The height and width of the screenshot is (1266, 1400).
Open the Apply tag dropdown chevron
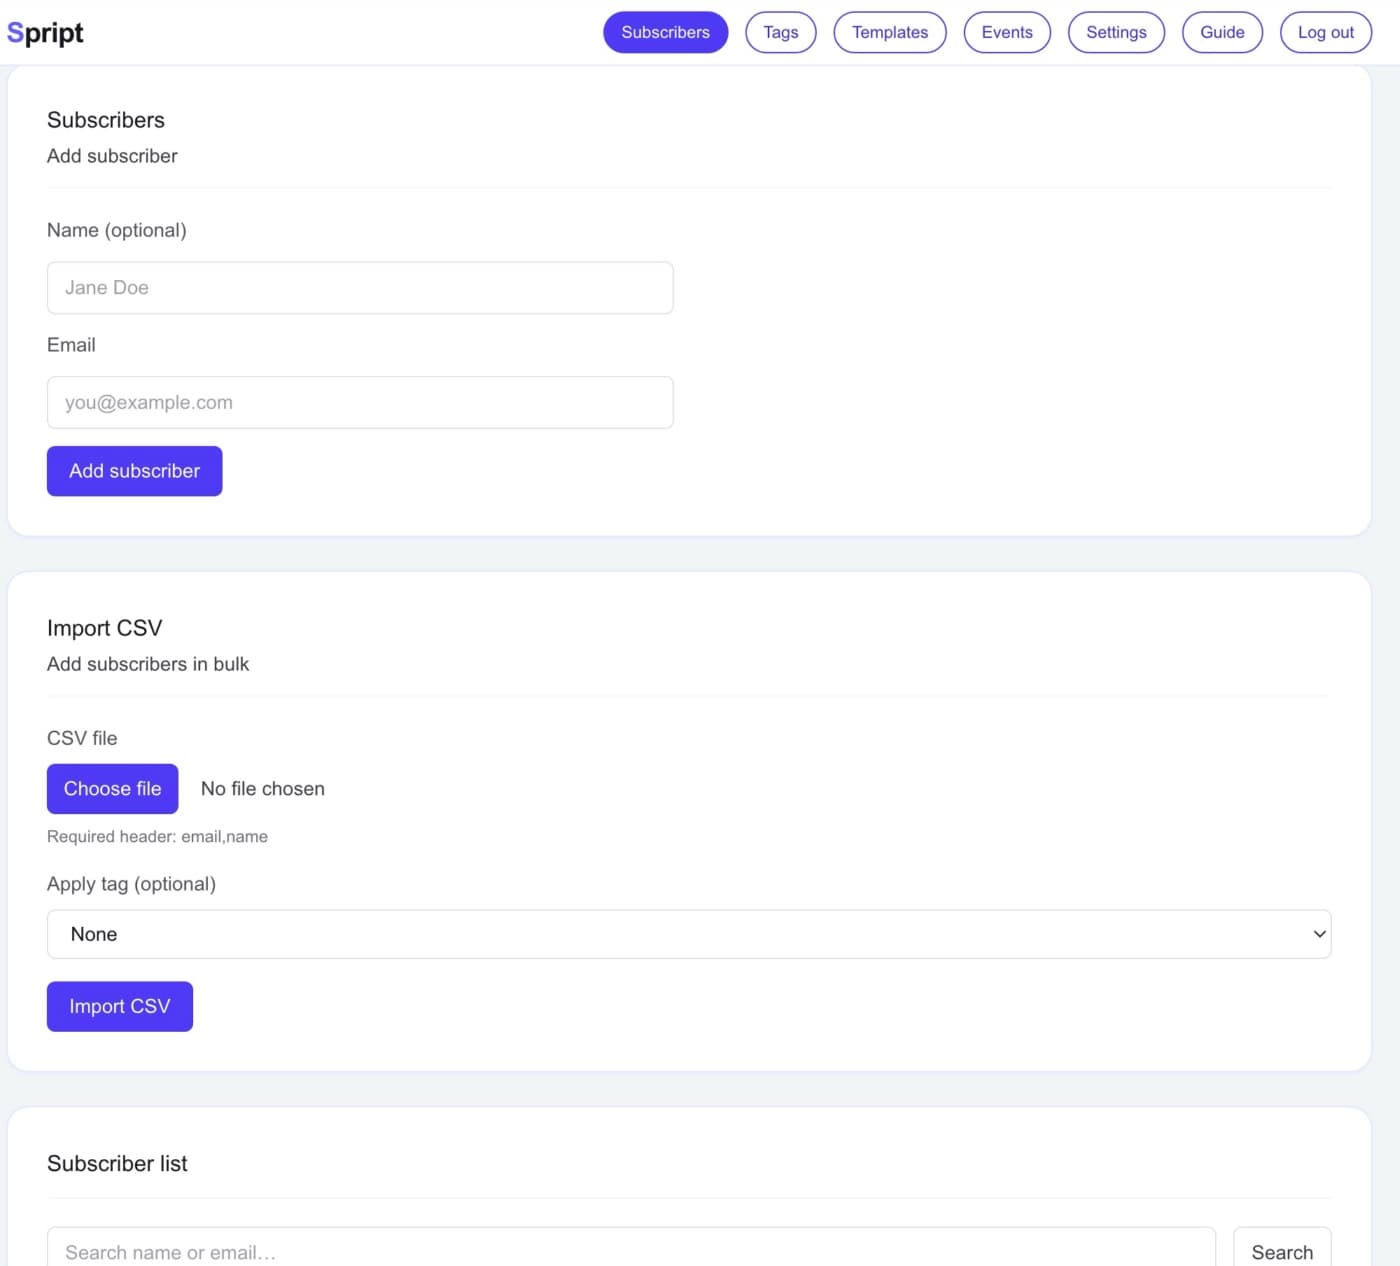click(1318, 933)
